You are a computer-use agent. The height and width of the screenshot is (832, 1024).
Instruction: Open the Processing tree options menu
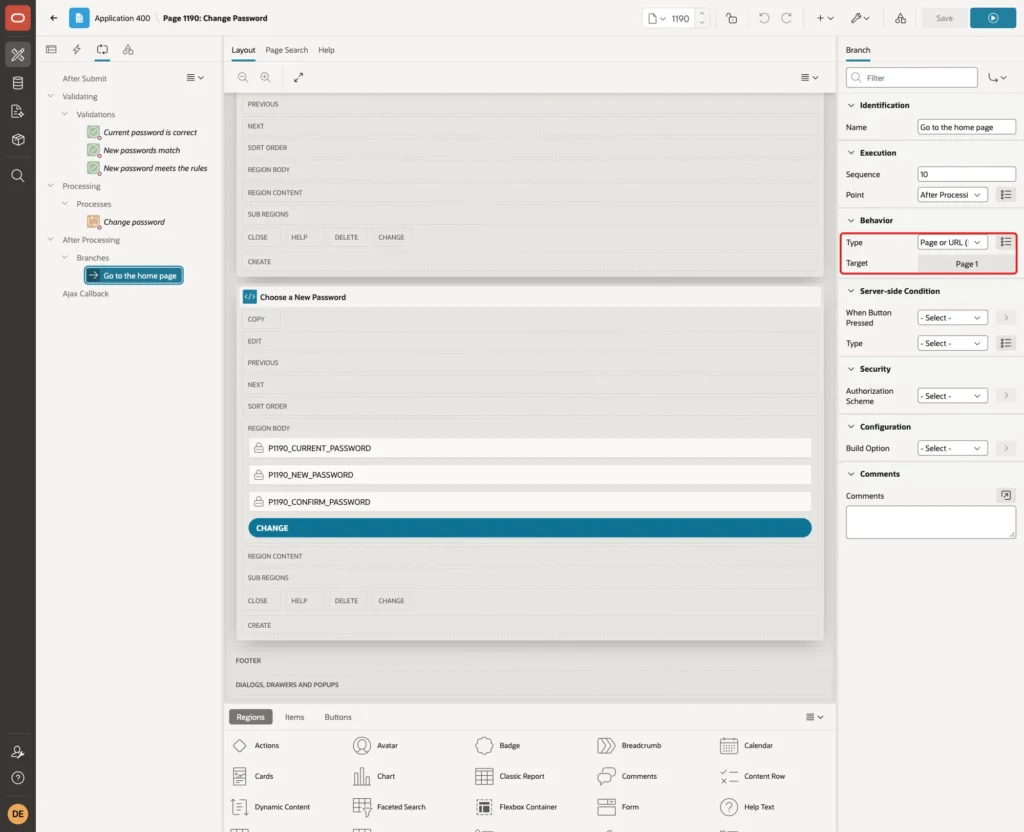pyautogui.click(x=195, y=78)
